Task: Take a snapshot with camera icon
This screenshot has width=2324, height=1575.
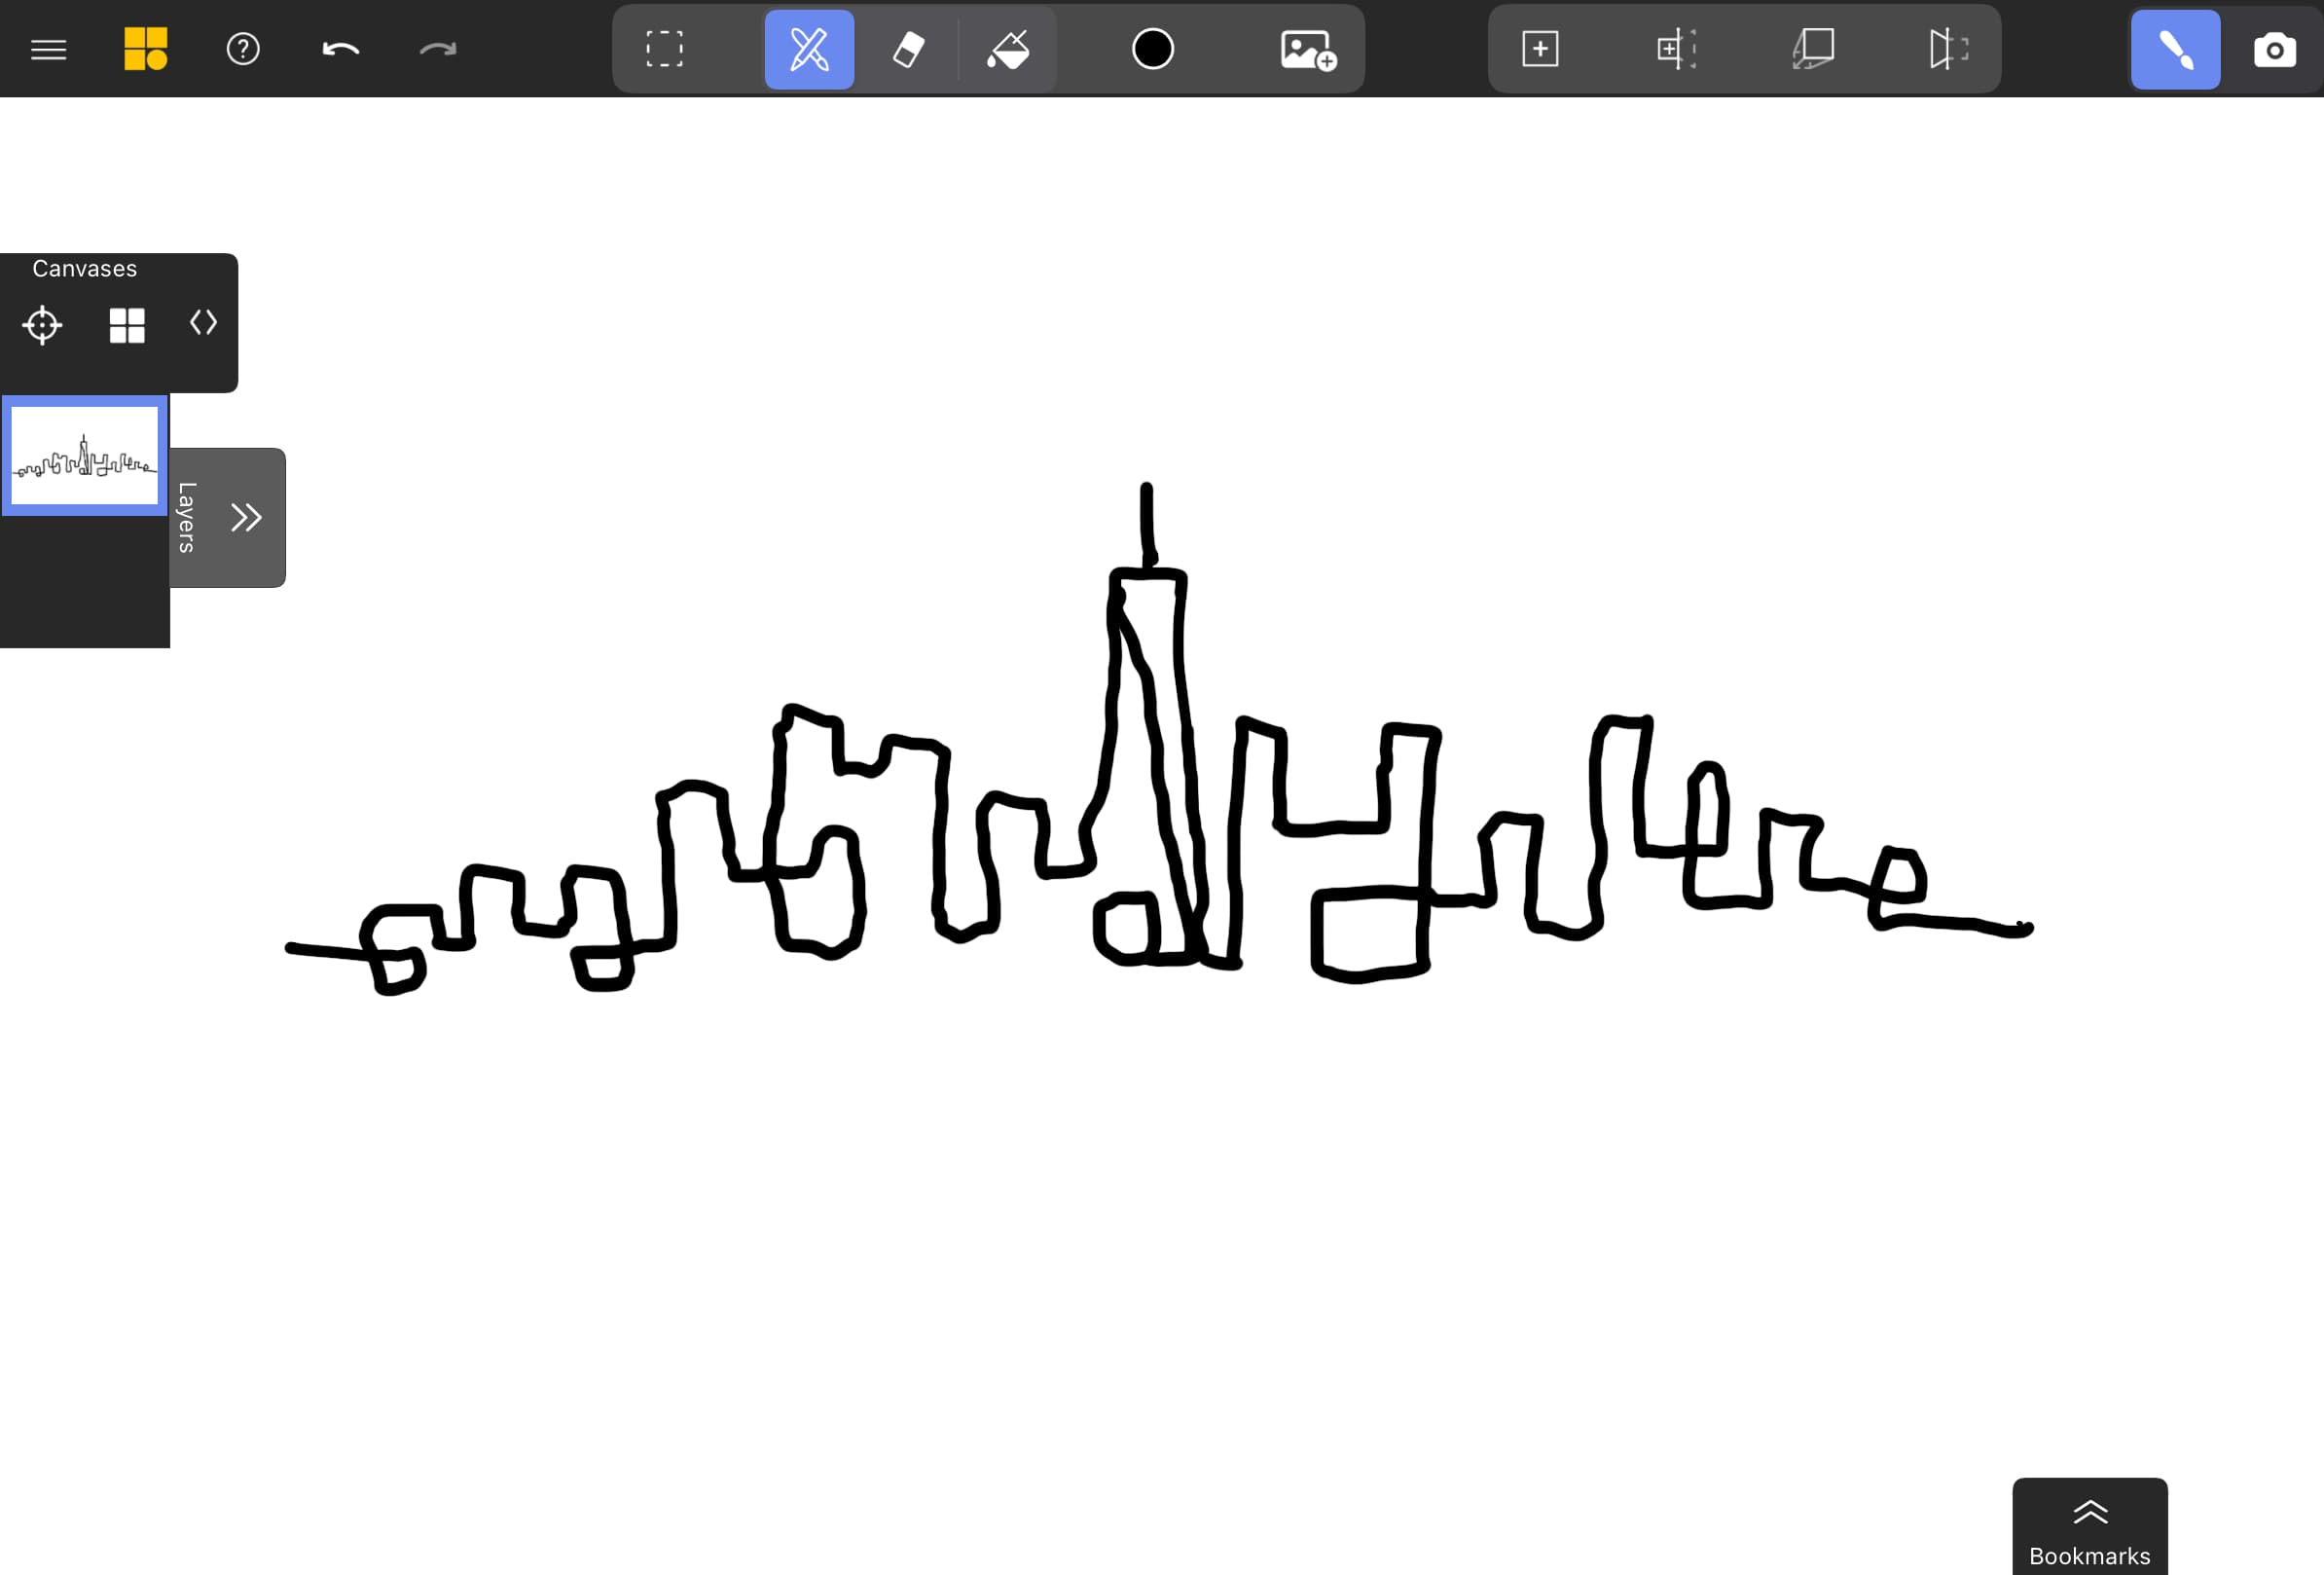Action: coord(2274,49)
